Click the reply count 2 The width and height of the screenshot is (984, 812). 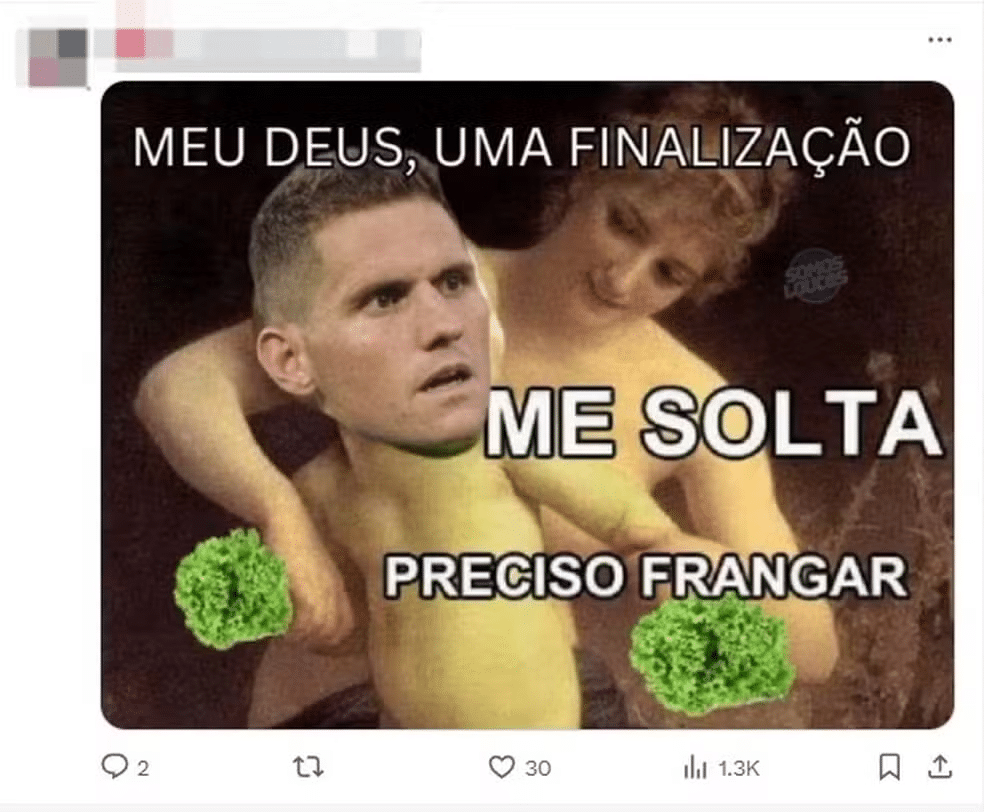pyautogui.click(x=143, y=768)
